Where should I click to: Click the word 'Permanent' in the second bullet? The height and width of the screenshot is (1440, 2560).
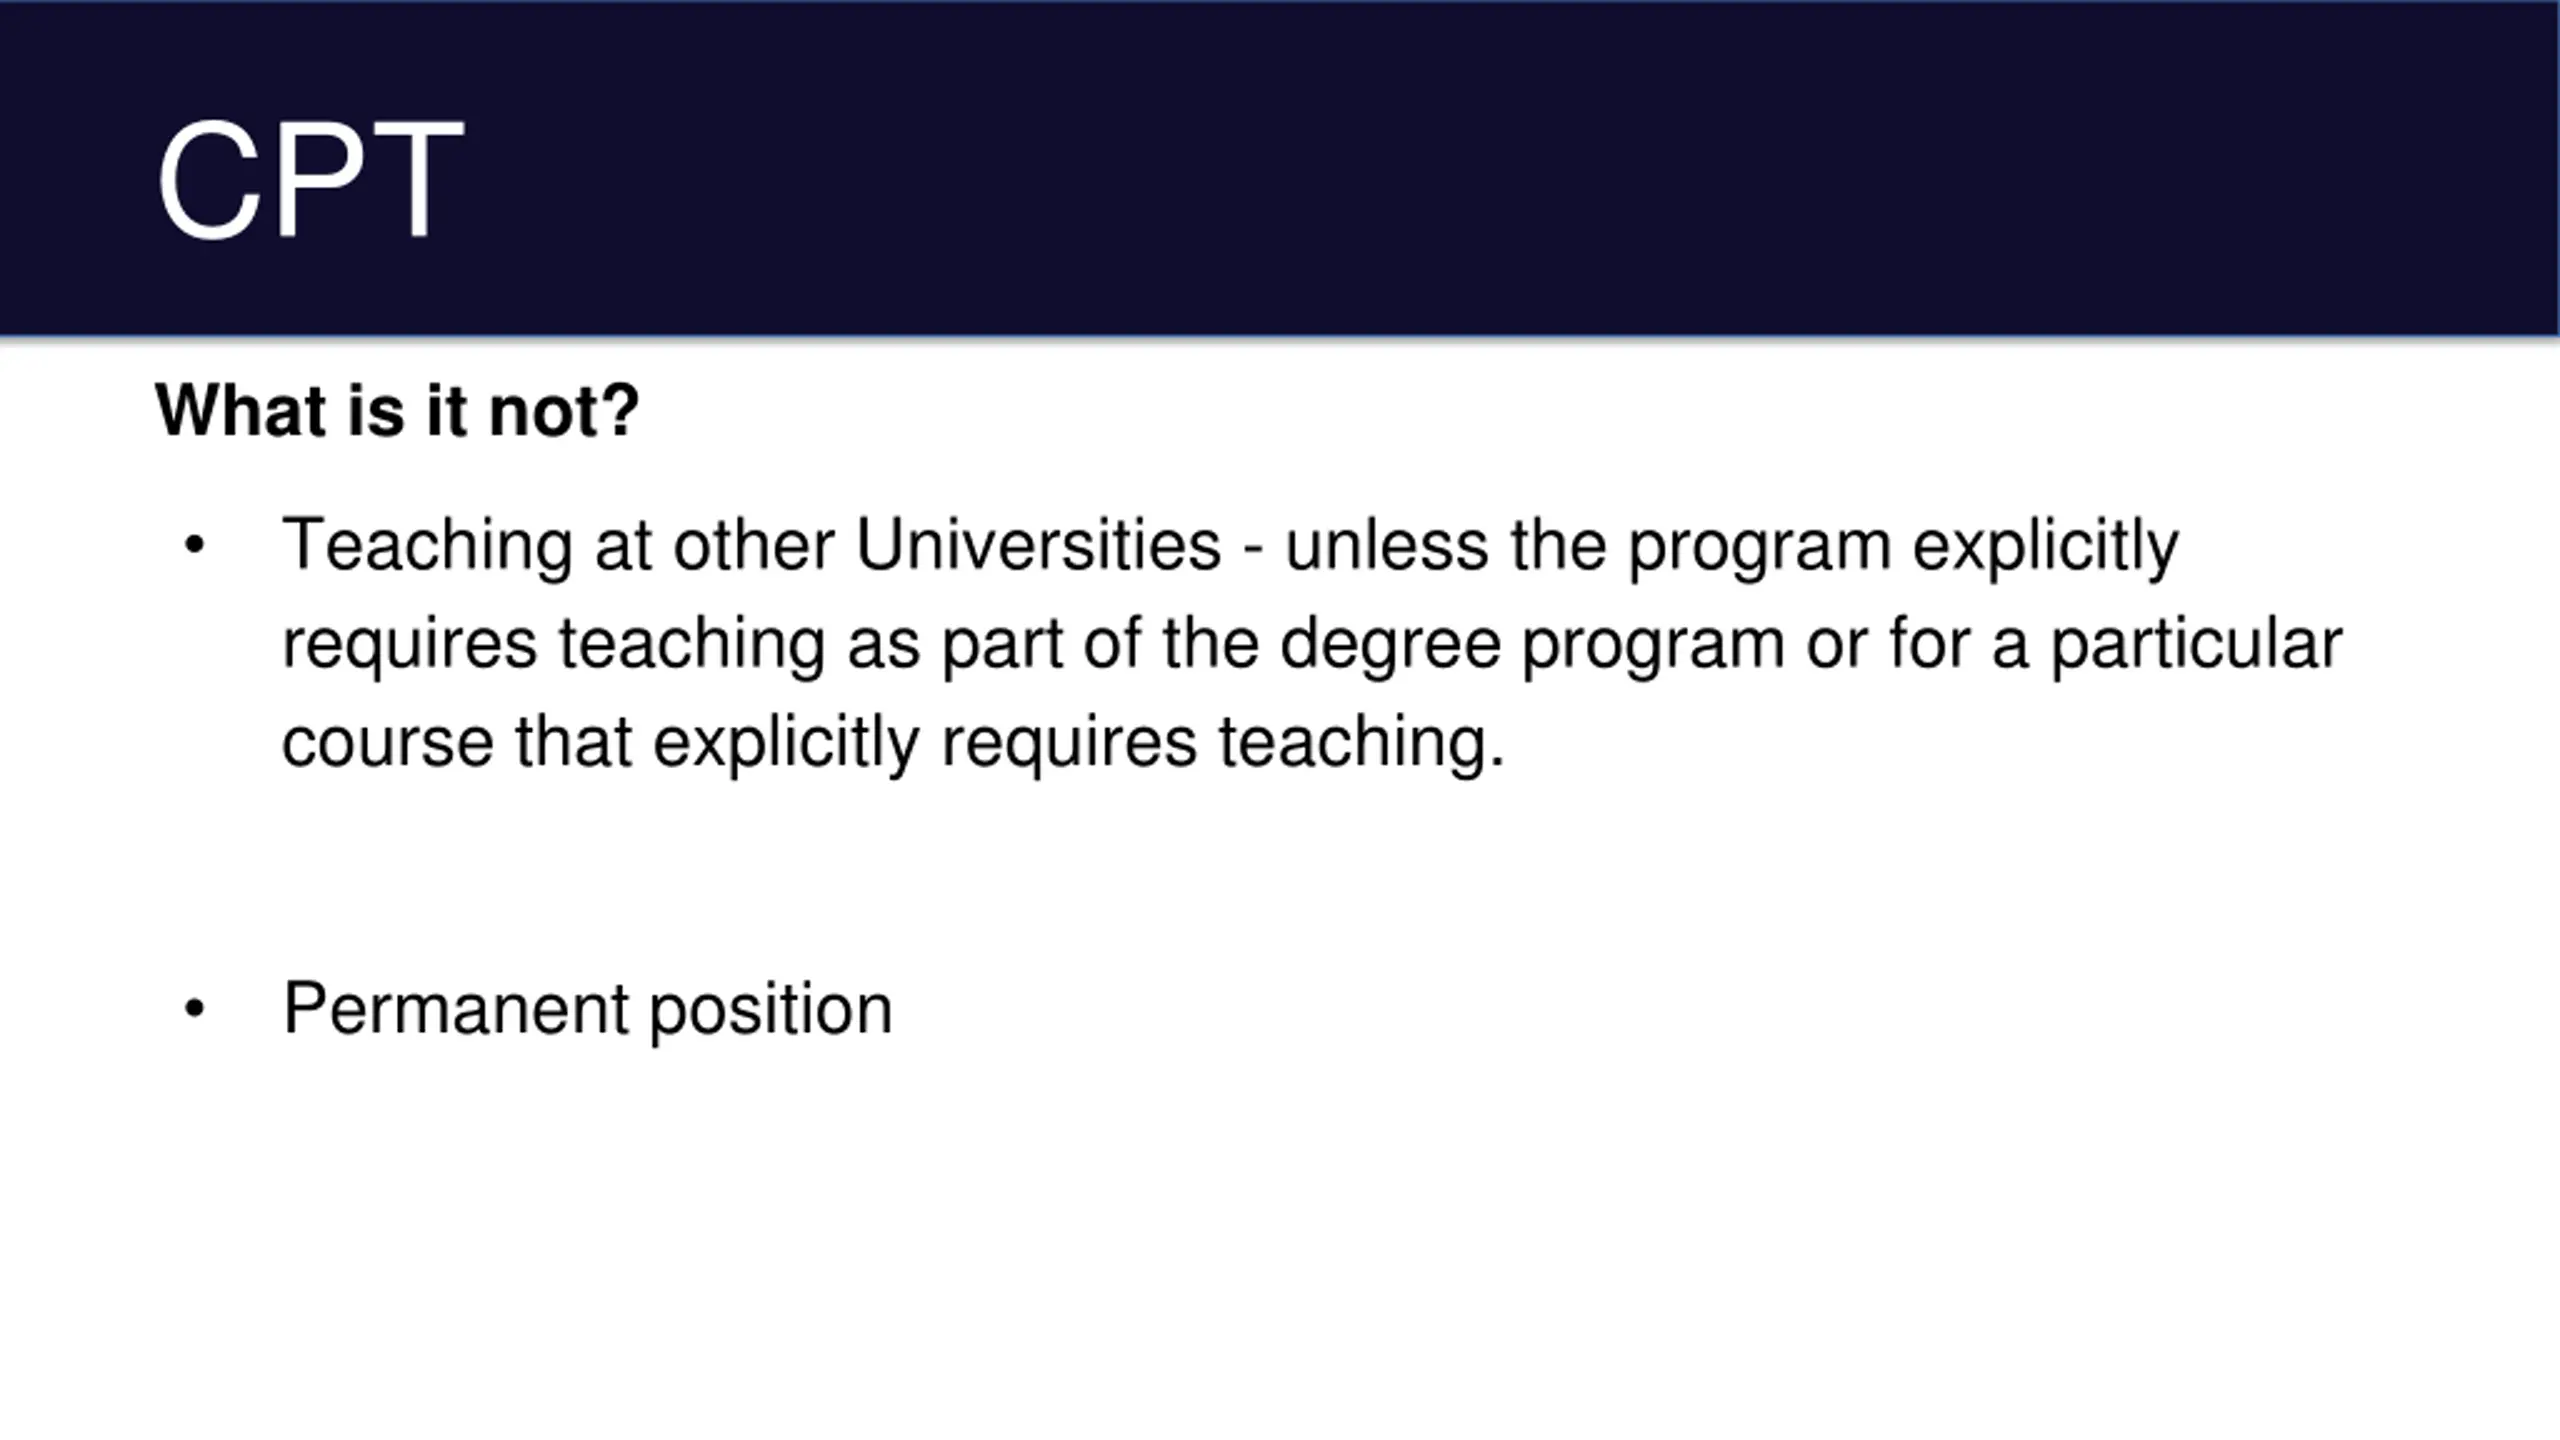point(456,1009)
